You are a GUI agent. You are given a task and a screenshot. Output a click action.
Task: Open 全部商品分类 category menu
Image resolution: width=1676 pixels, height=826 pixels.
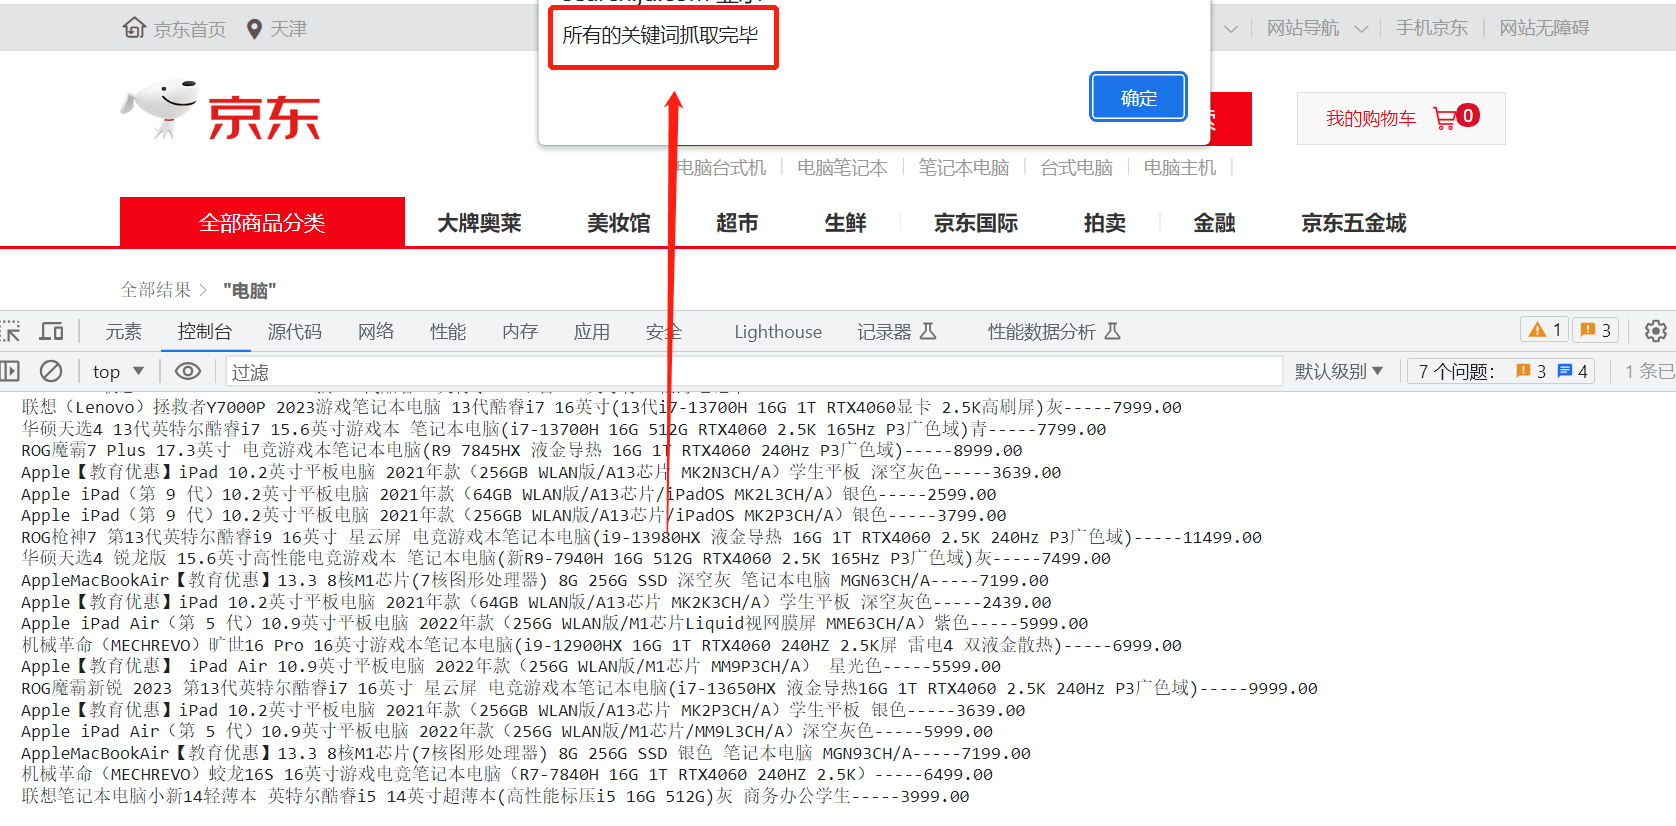point(262,222)
